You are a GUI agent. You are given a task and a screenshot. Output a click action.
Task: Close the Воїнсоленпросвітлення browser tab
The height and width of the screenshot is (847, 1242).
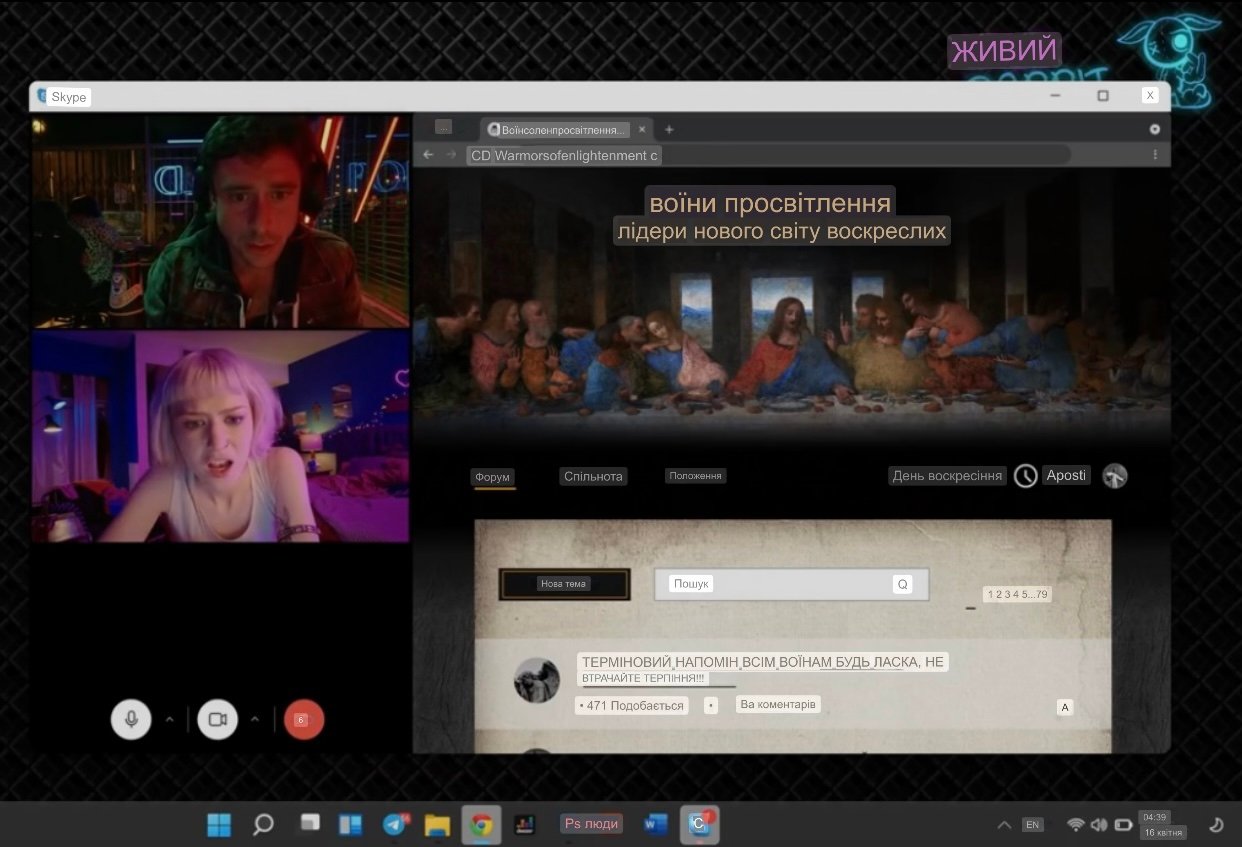pos(642,129)
